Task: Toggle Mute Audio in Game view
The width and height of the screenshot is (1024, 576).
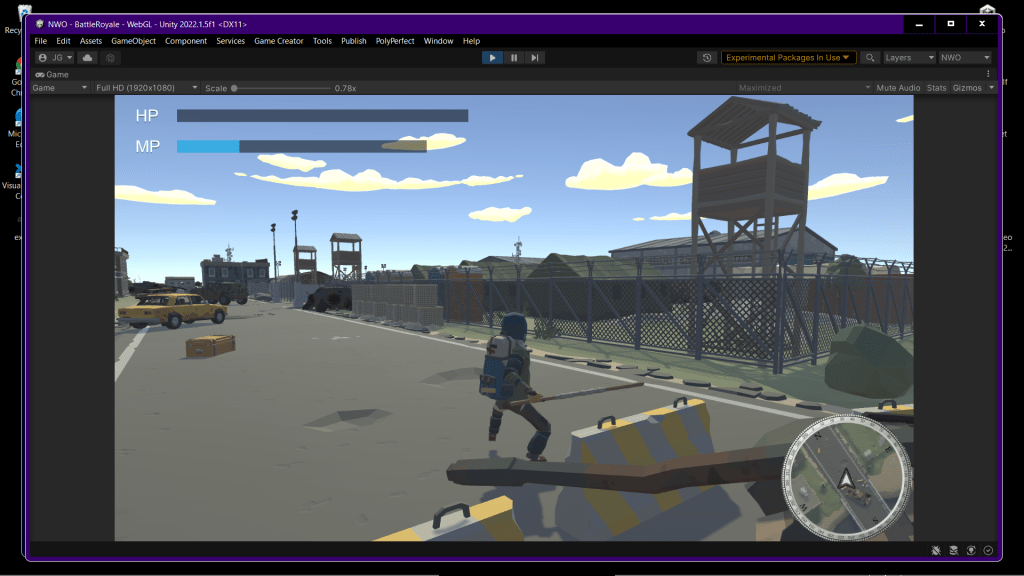Action: (897, 88)
